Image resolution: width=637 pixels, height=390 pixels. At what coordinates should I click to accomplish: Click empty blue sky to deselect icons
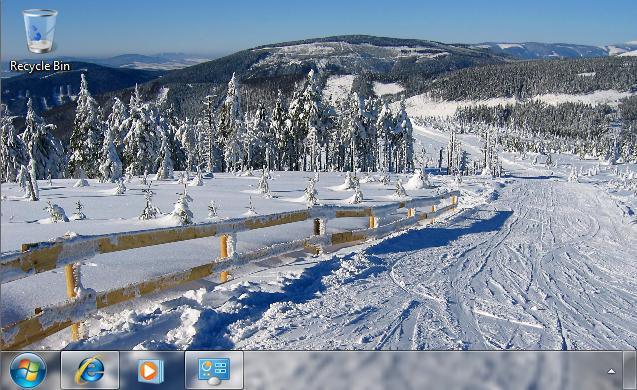(325, 18)
